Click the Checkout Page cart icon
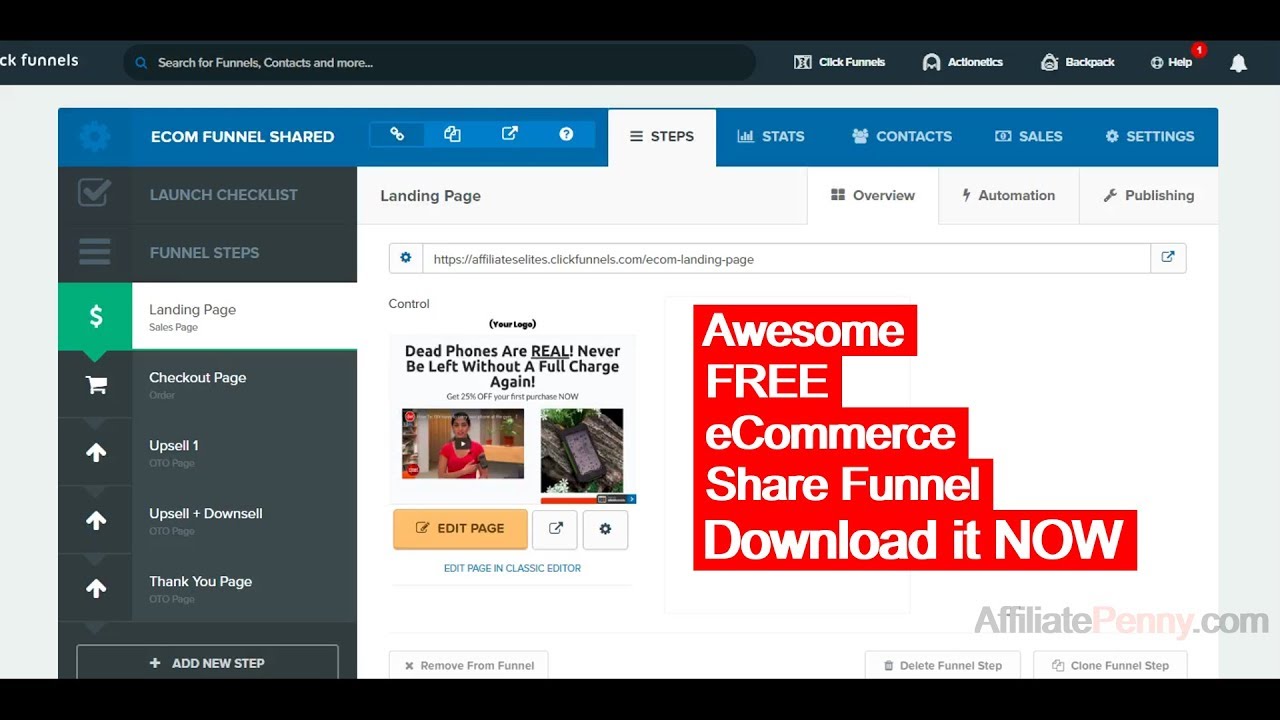 pyautogui.click(x=95, y=385)
